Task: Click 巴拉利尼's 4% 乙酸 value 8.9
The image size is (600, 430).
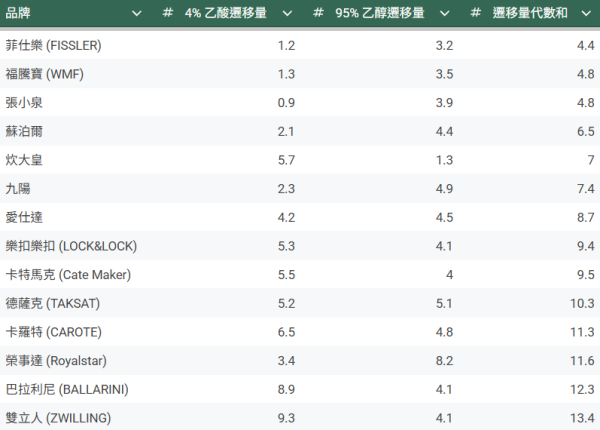Action: [286, 388]
